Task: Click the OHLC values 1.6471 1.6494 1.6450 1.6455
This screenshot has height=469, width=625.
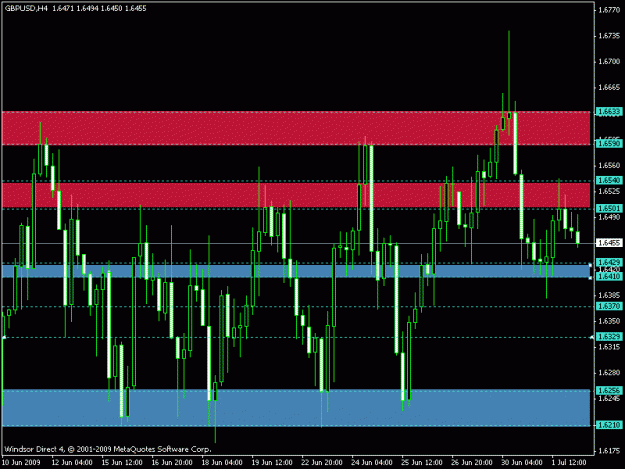Action: click(x=99, y=8)
